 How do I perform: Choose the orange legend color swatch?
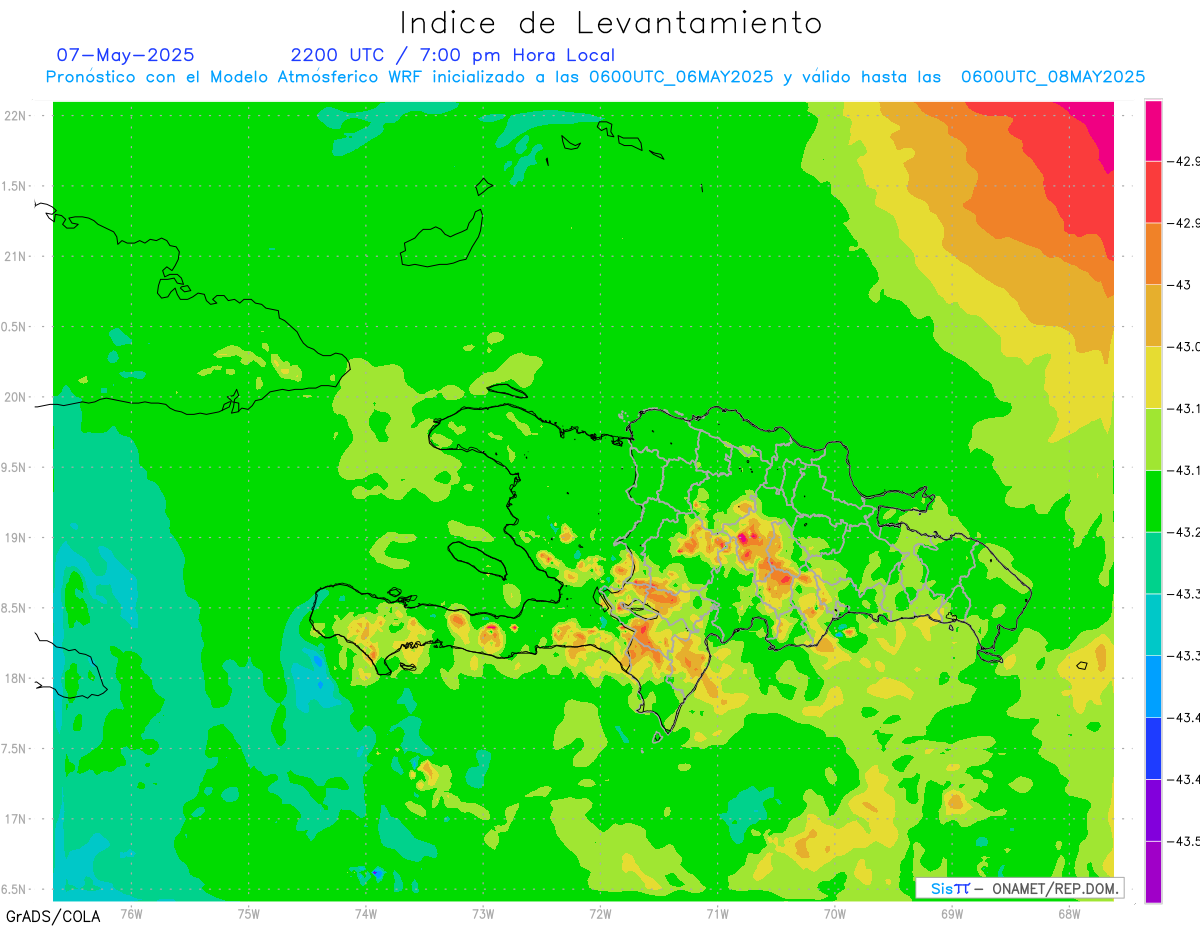pos(1153,254)
